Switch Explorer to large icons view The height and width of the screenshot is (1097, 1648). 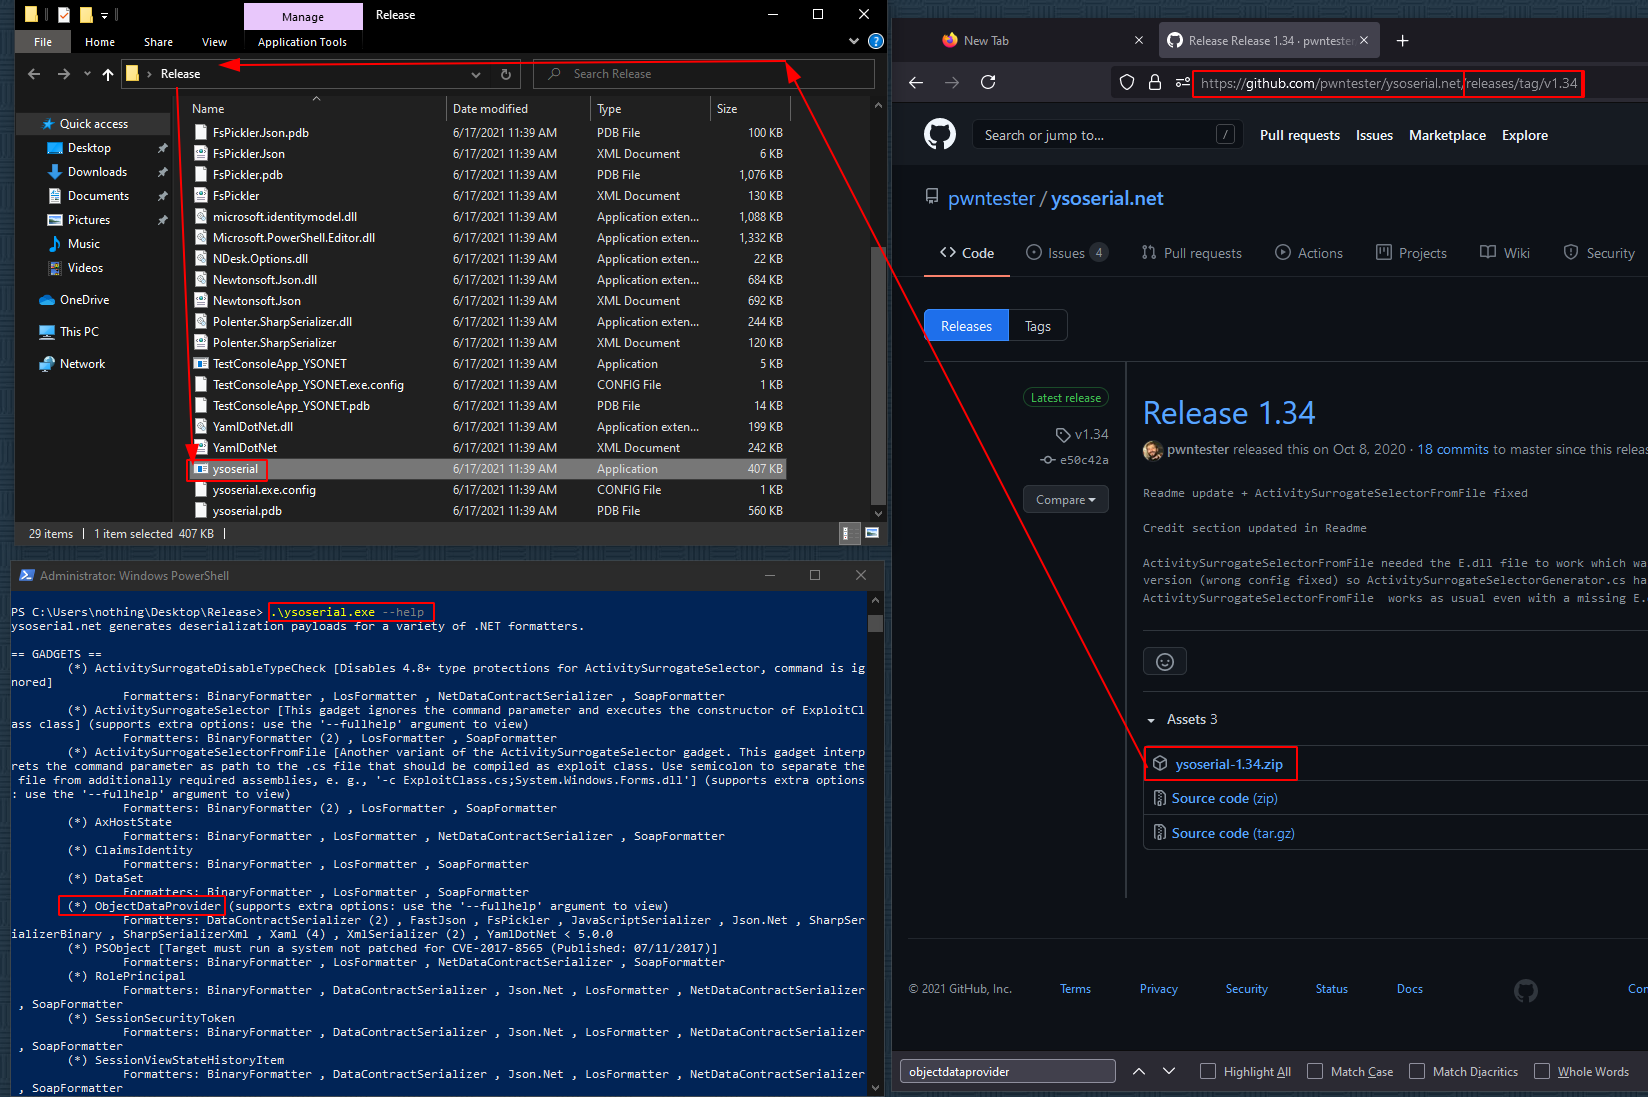tap(872, 533)
